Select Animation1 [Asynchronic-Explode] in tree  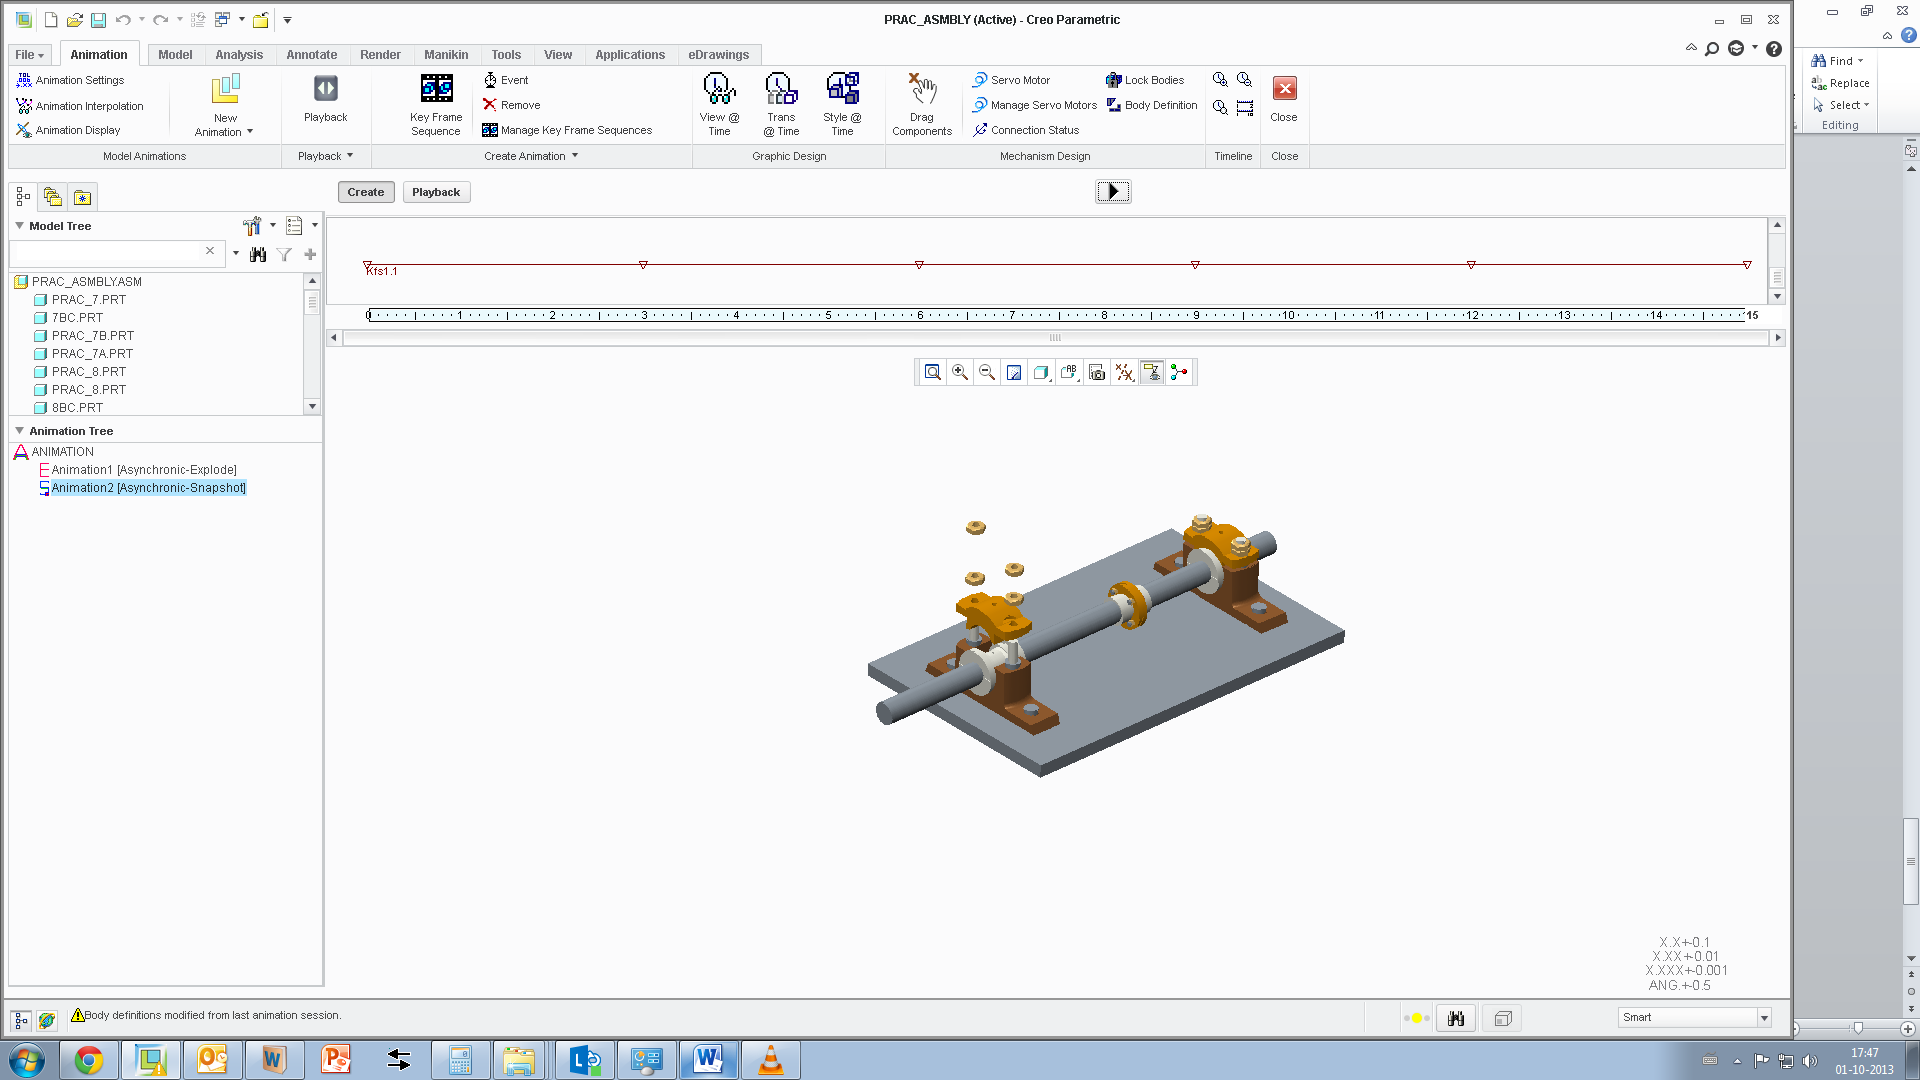(144, 470)
